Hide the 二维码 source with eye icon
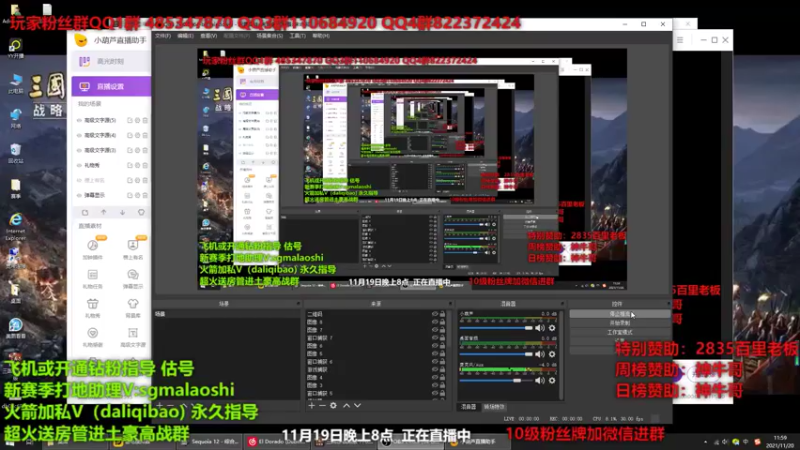 coord(435,314)
